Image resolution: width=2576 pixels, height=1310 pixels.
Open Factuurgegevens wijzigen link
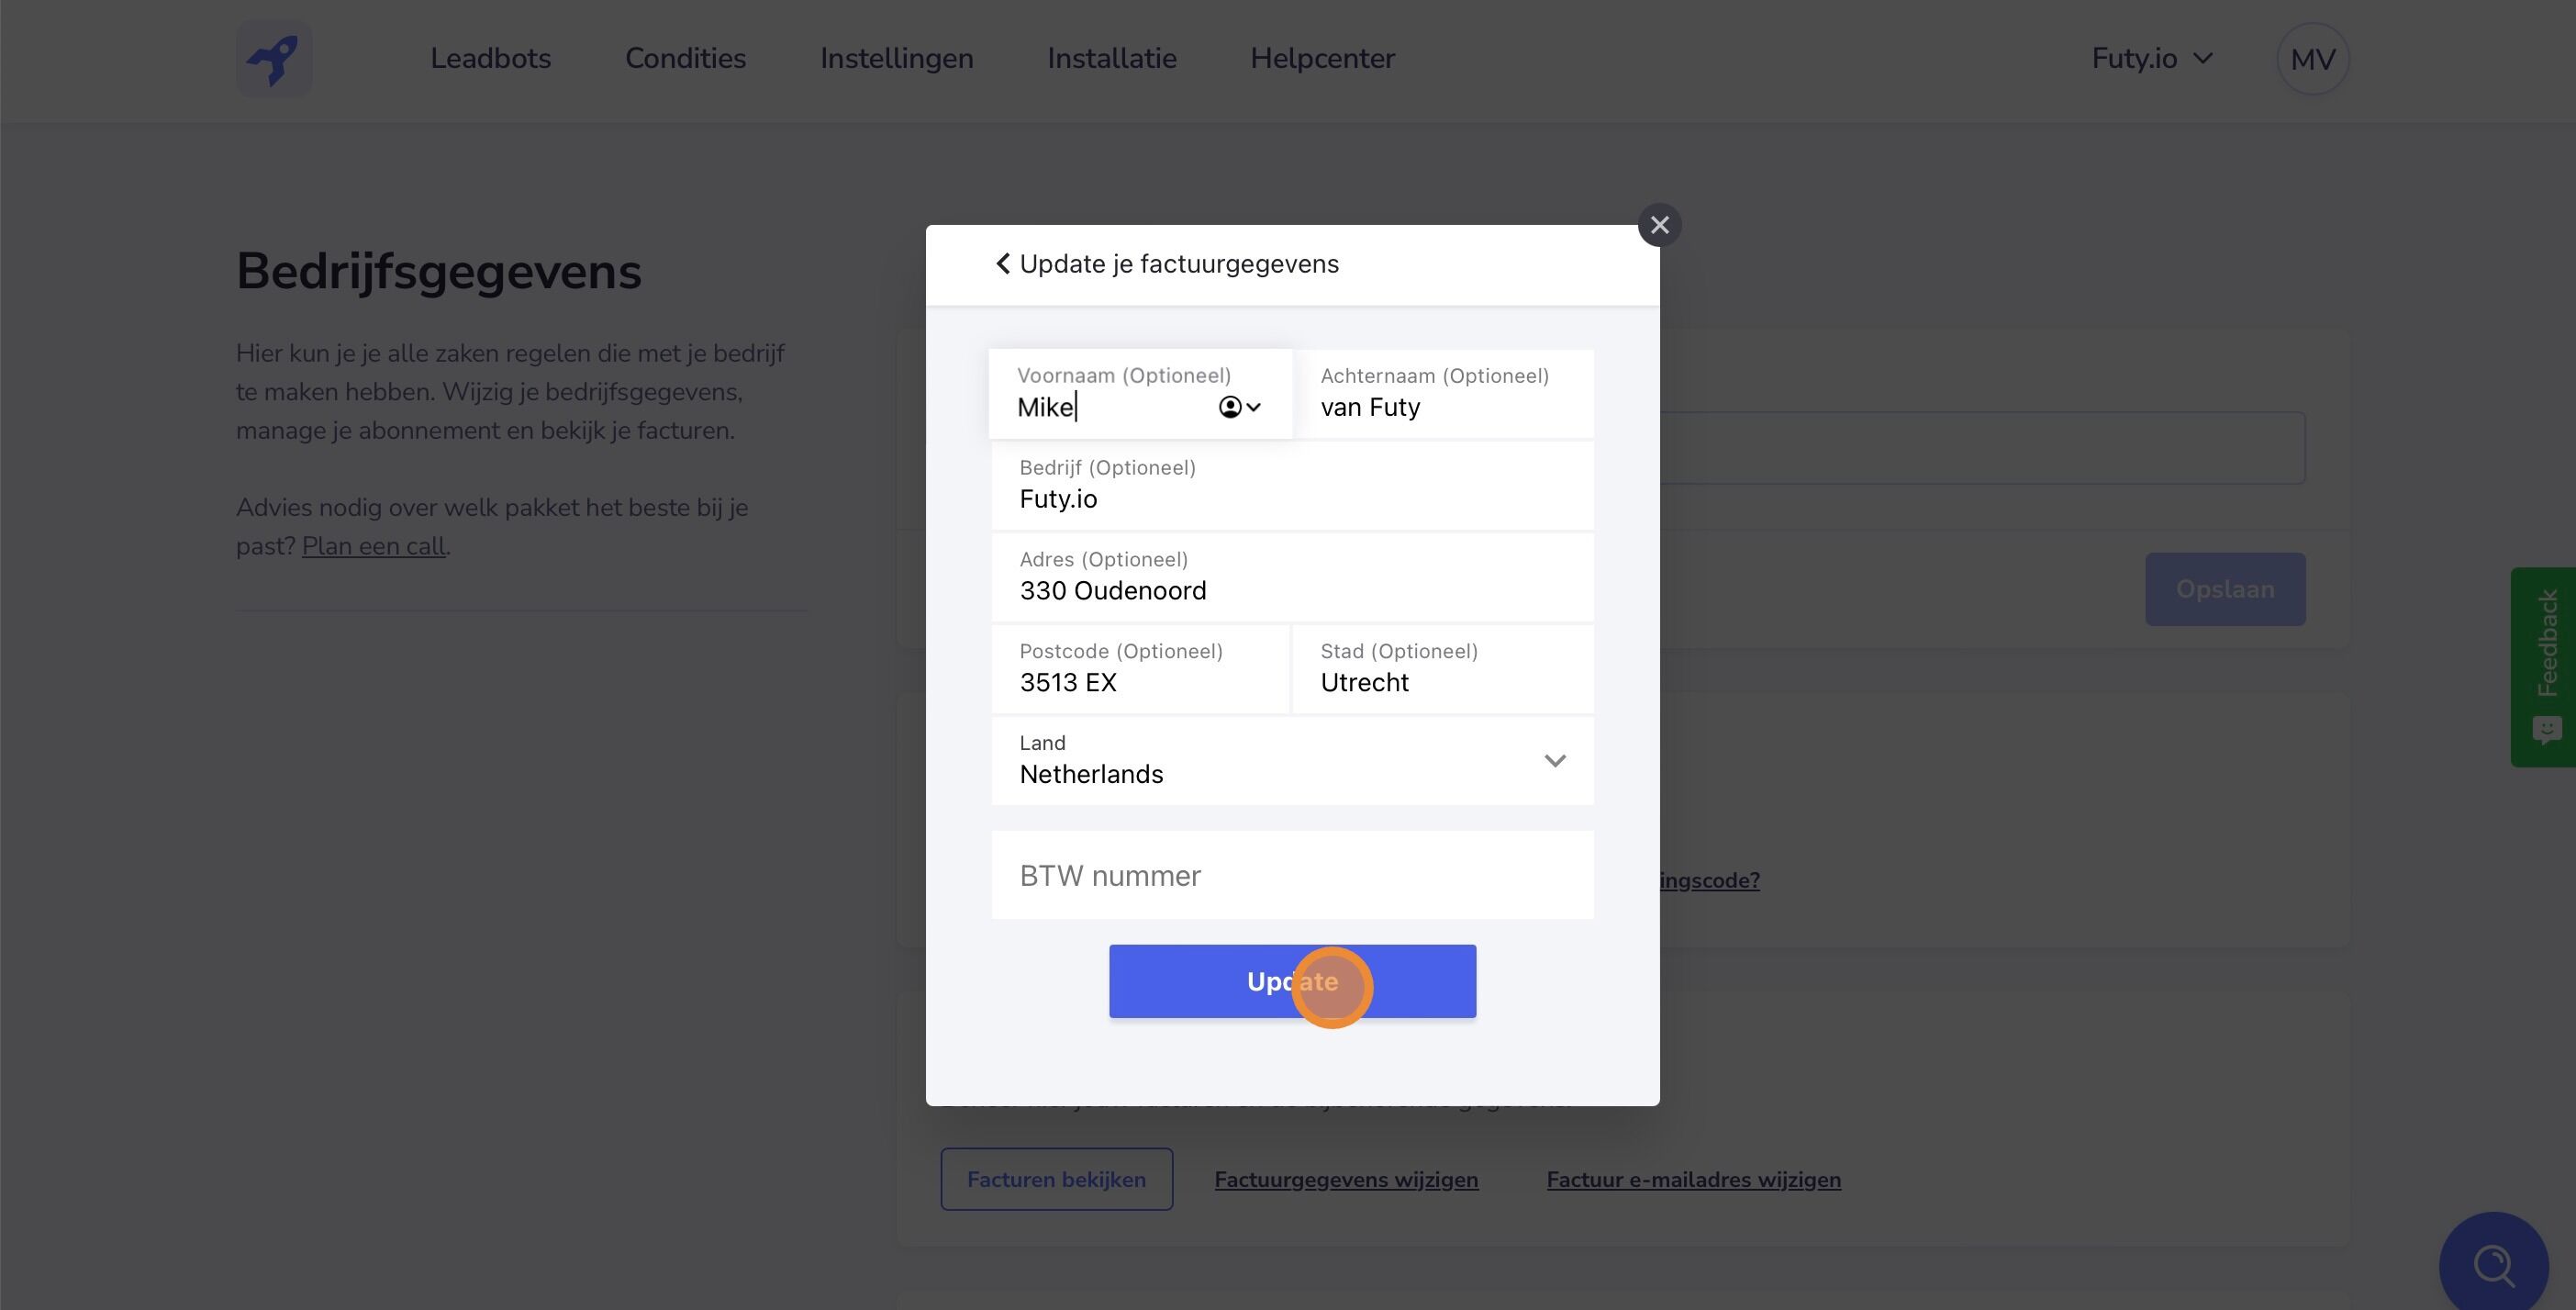point(1346,1180)
